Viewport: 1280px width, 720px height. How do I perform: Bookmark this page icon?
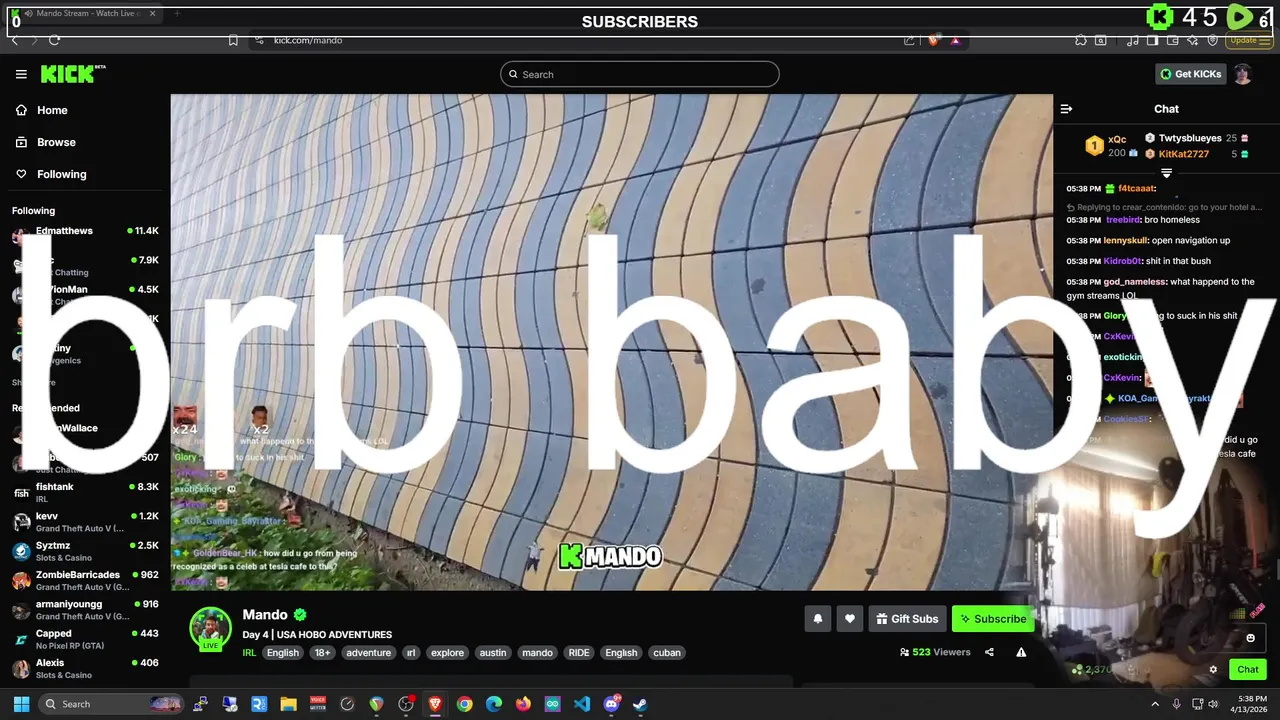point(233,40)
